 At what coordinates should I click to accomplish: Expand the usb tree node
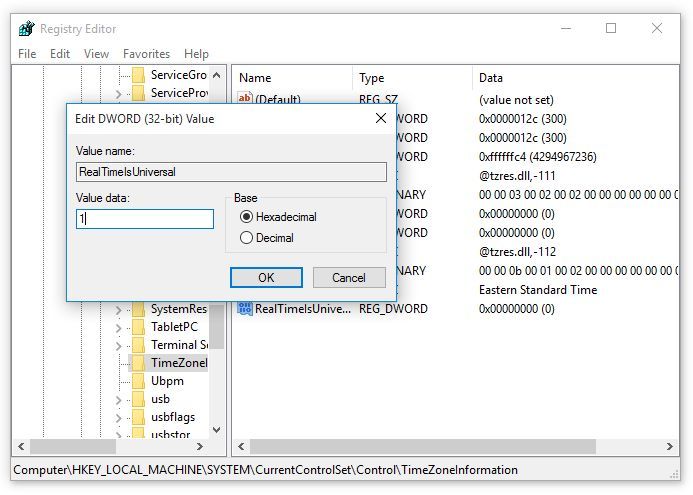(118, 399)
